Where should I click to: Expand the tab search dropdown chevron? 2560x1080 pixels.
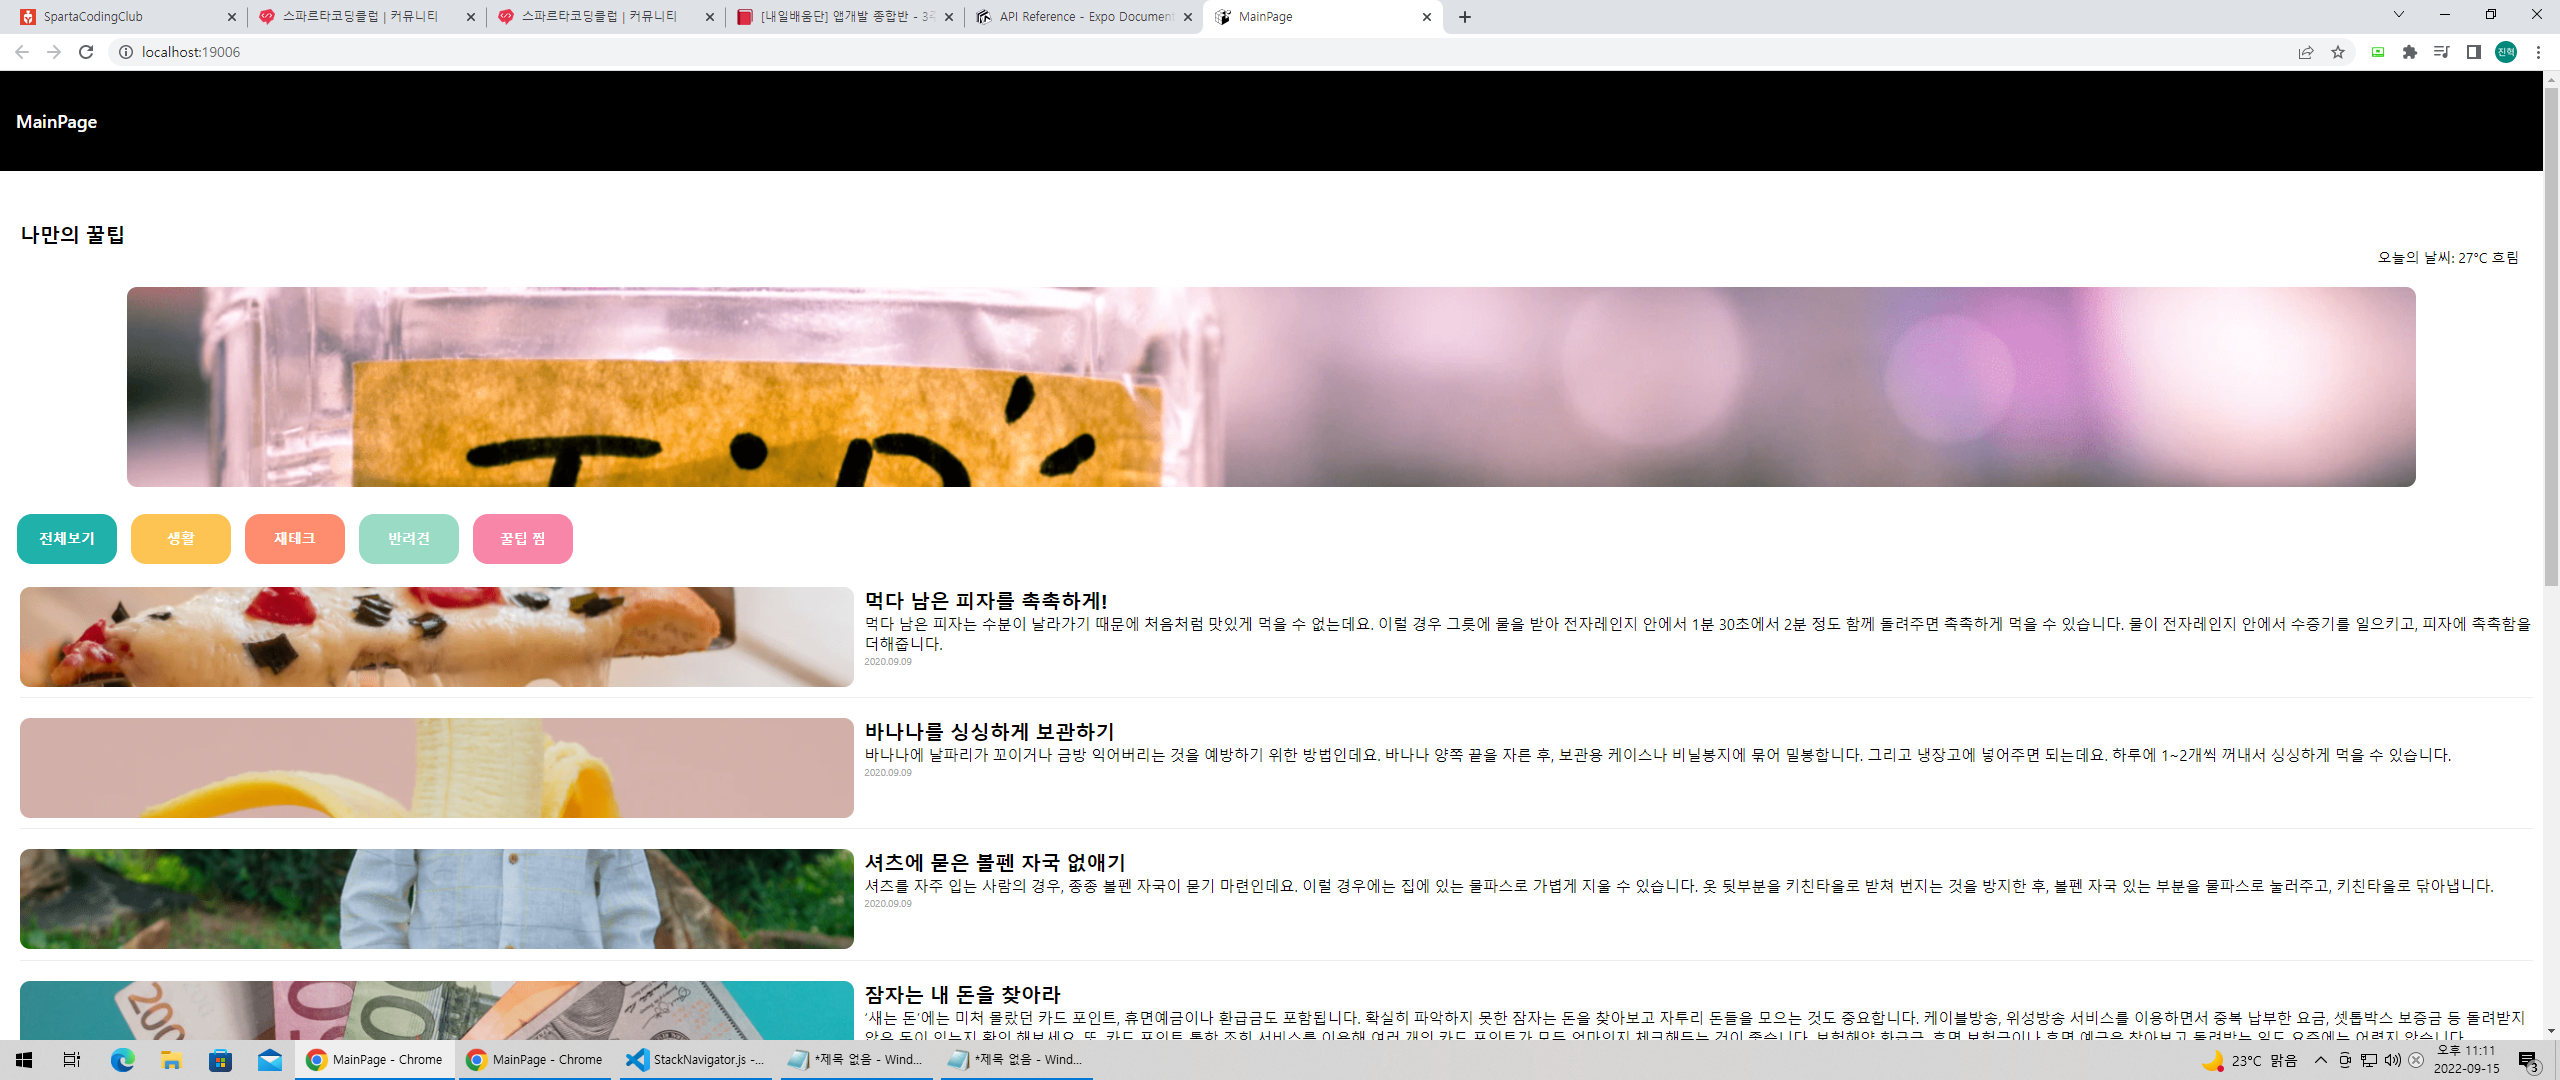pos(2398,15)
